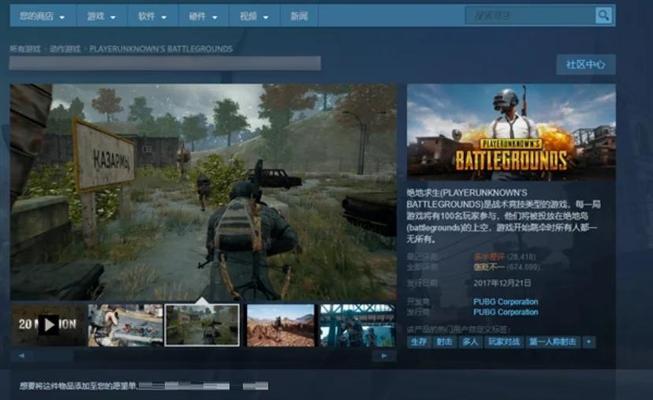Viewport: 653px width, 400px height.
Task: Expand the 软件 dropdown menu
Action: pyautogui.click(x=152, y=16)
